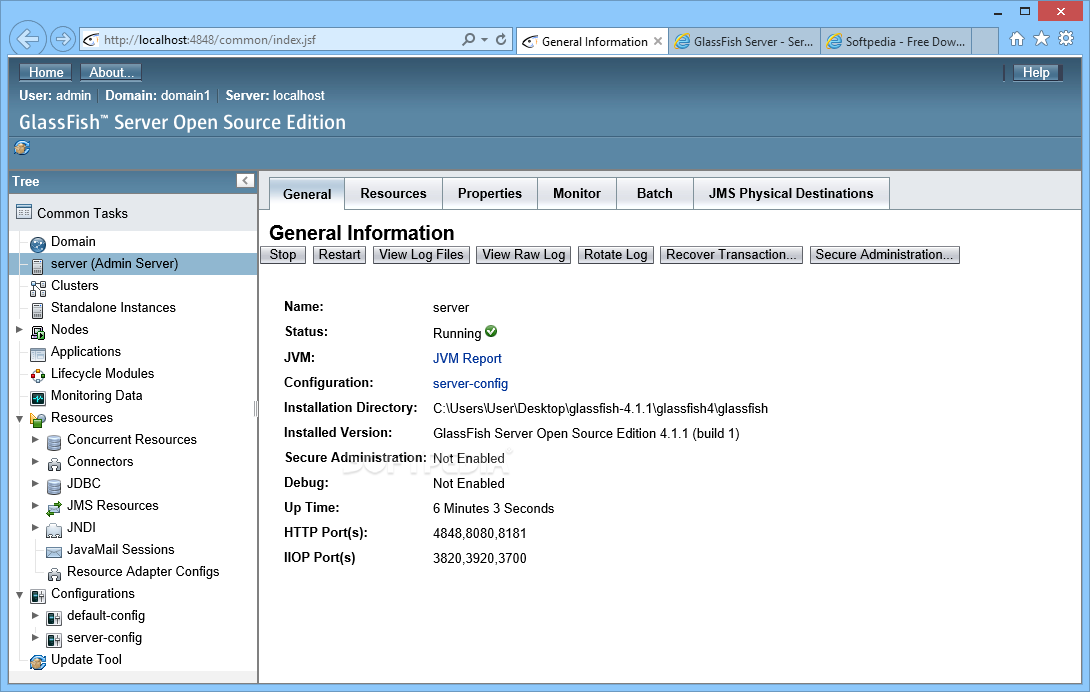This screenshot has height=692, width=1090.
Task: Switch to GlassFish Server browser tab
Action: coord(745,42)
